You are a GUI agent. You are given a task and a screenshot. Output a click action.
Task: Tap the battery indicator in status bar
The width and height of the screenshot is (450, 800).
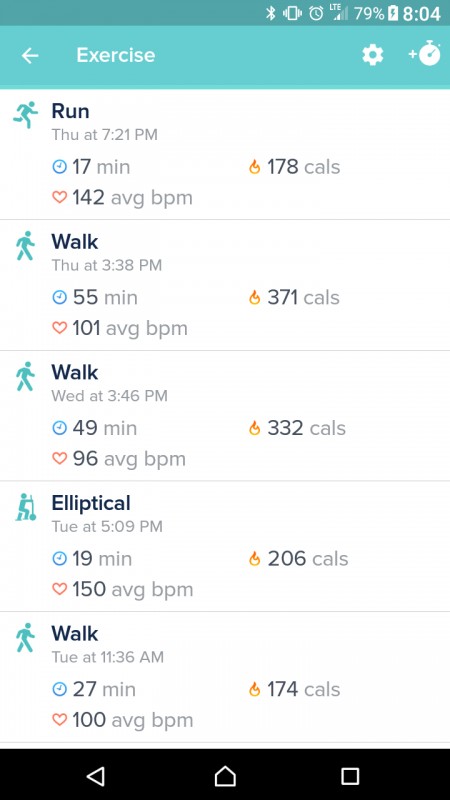click(392, 13)
